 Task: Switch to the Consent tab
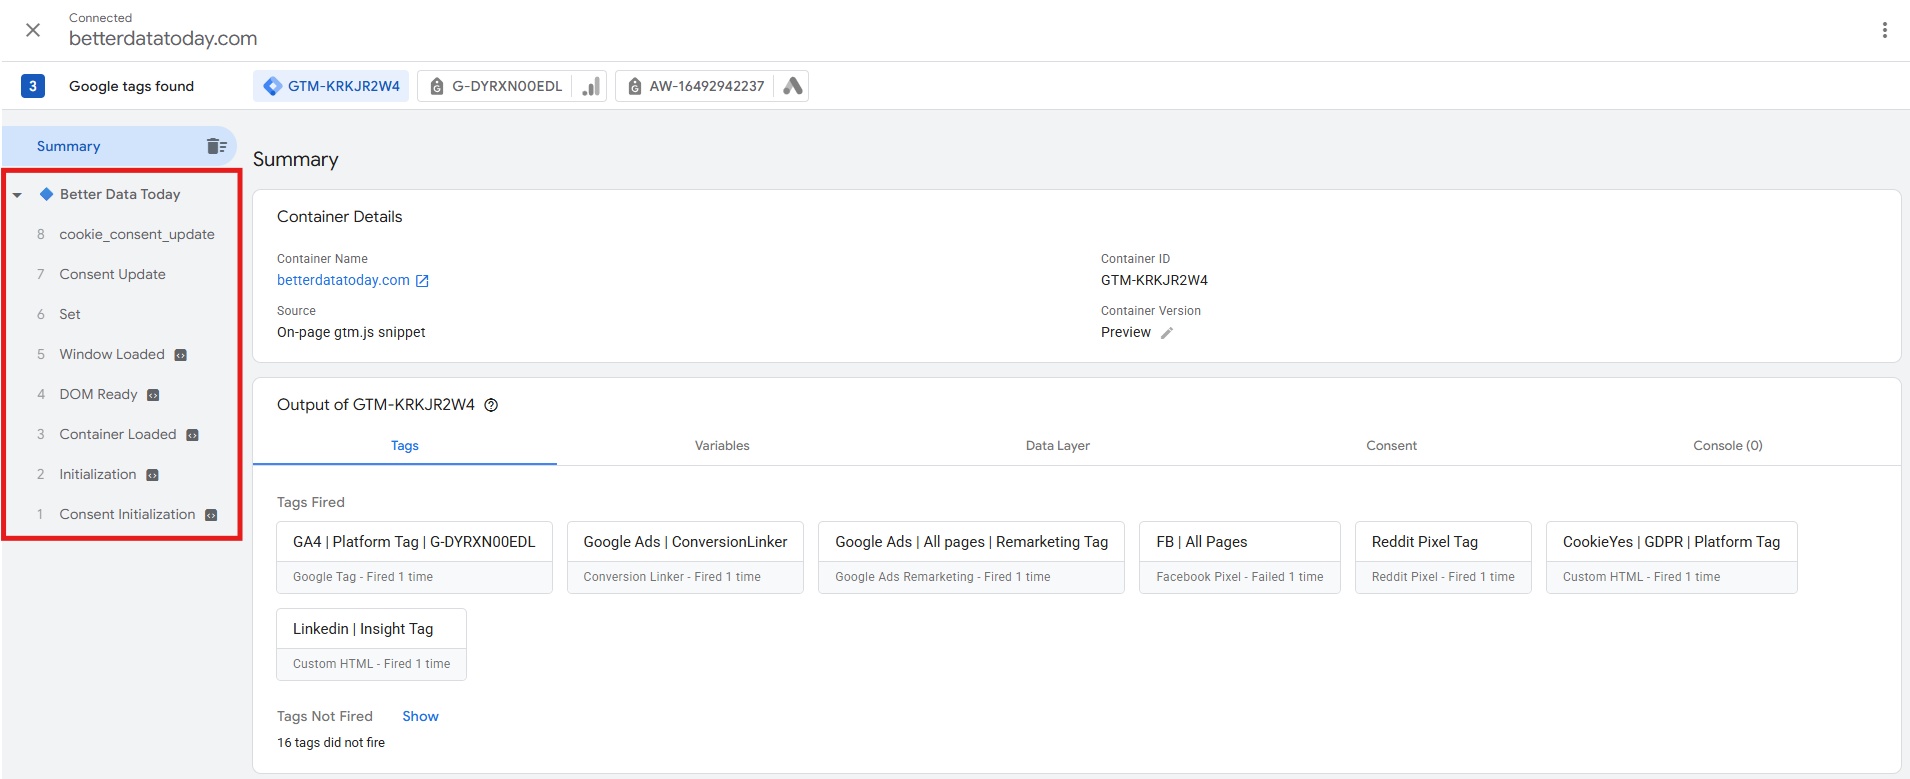(1392, 446)
